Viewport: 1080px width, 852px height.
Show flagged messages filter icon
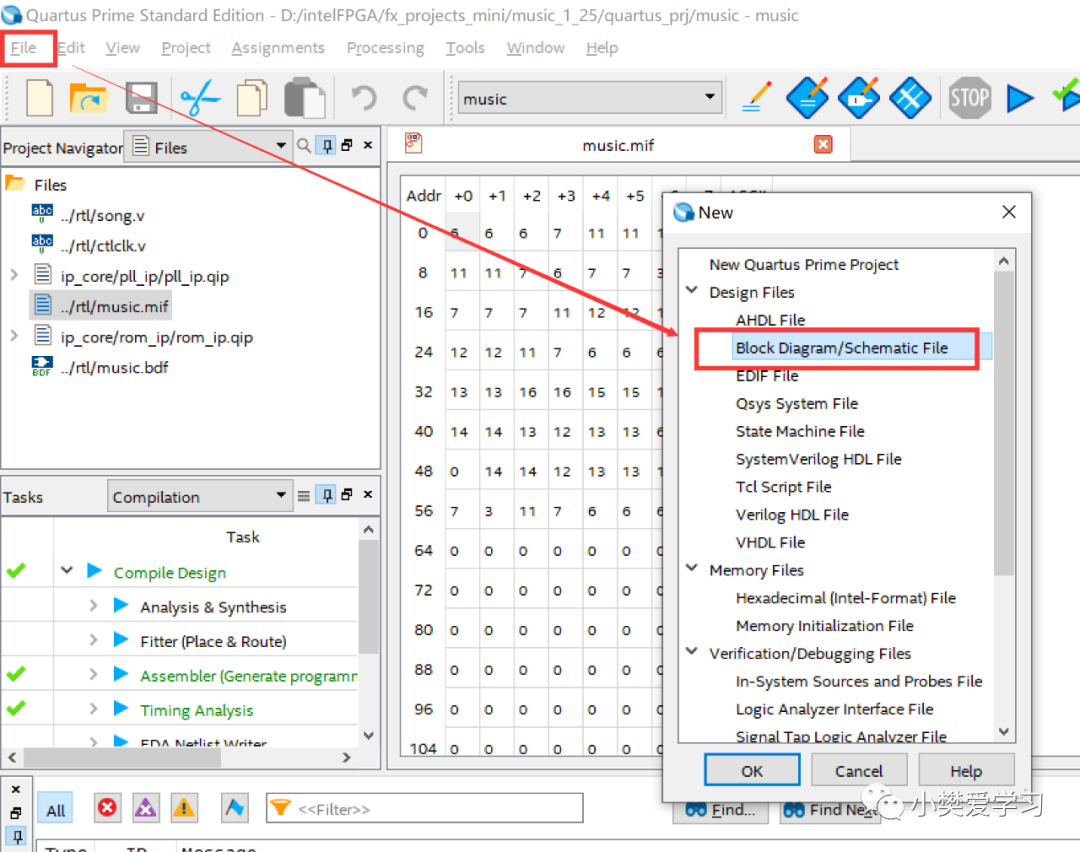(235, 808)
